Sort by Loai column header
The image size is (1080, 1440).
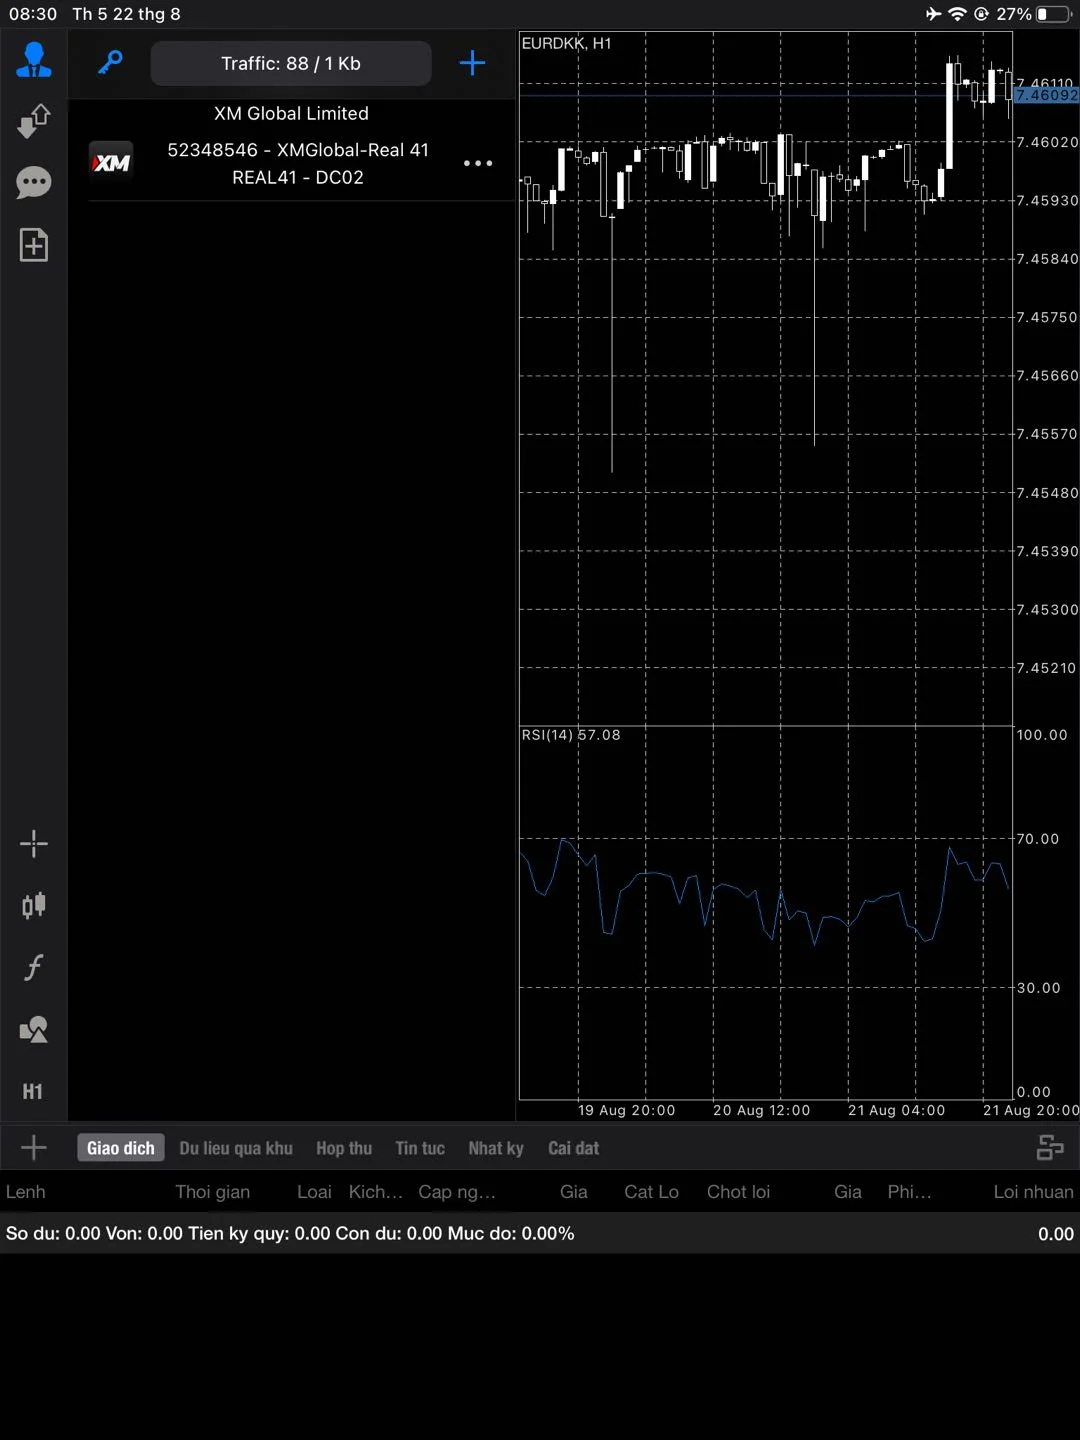tap(314, 1192)
